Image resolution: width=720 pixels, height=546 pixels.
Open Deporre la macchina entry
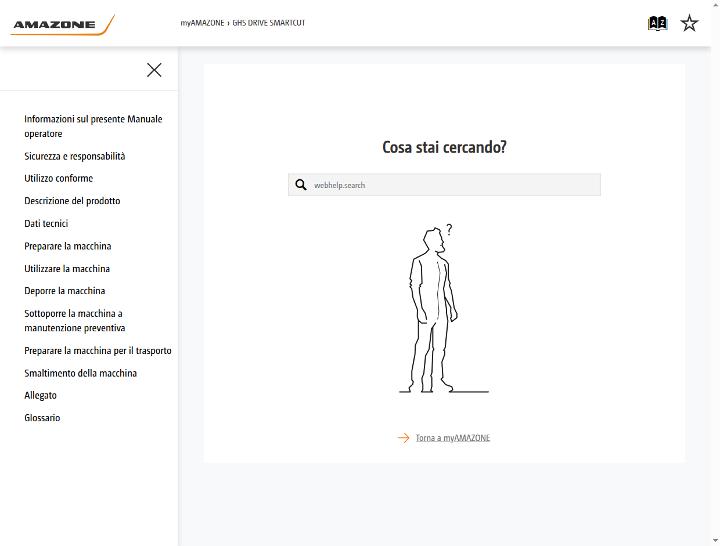click(x=65, y=291)
